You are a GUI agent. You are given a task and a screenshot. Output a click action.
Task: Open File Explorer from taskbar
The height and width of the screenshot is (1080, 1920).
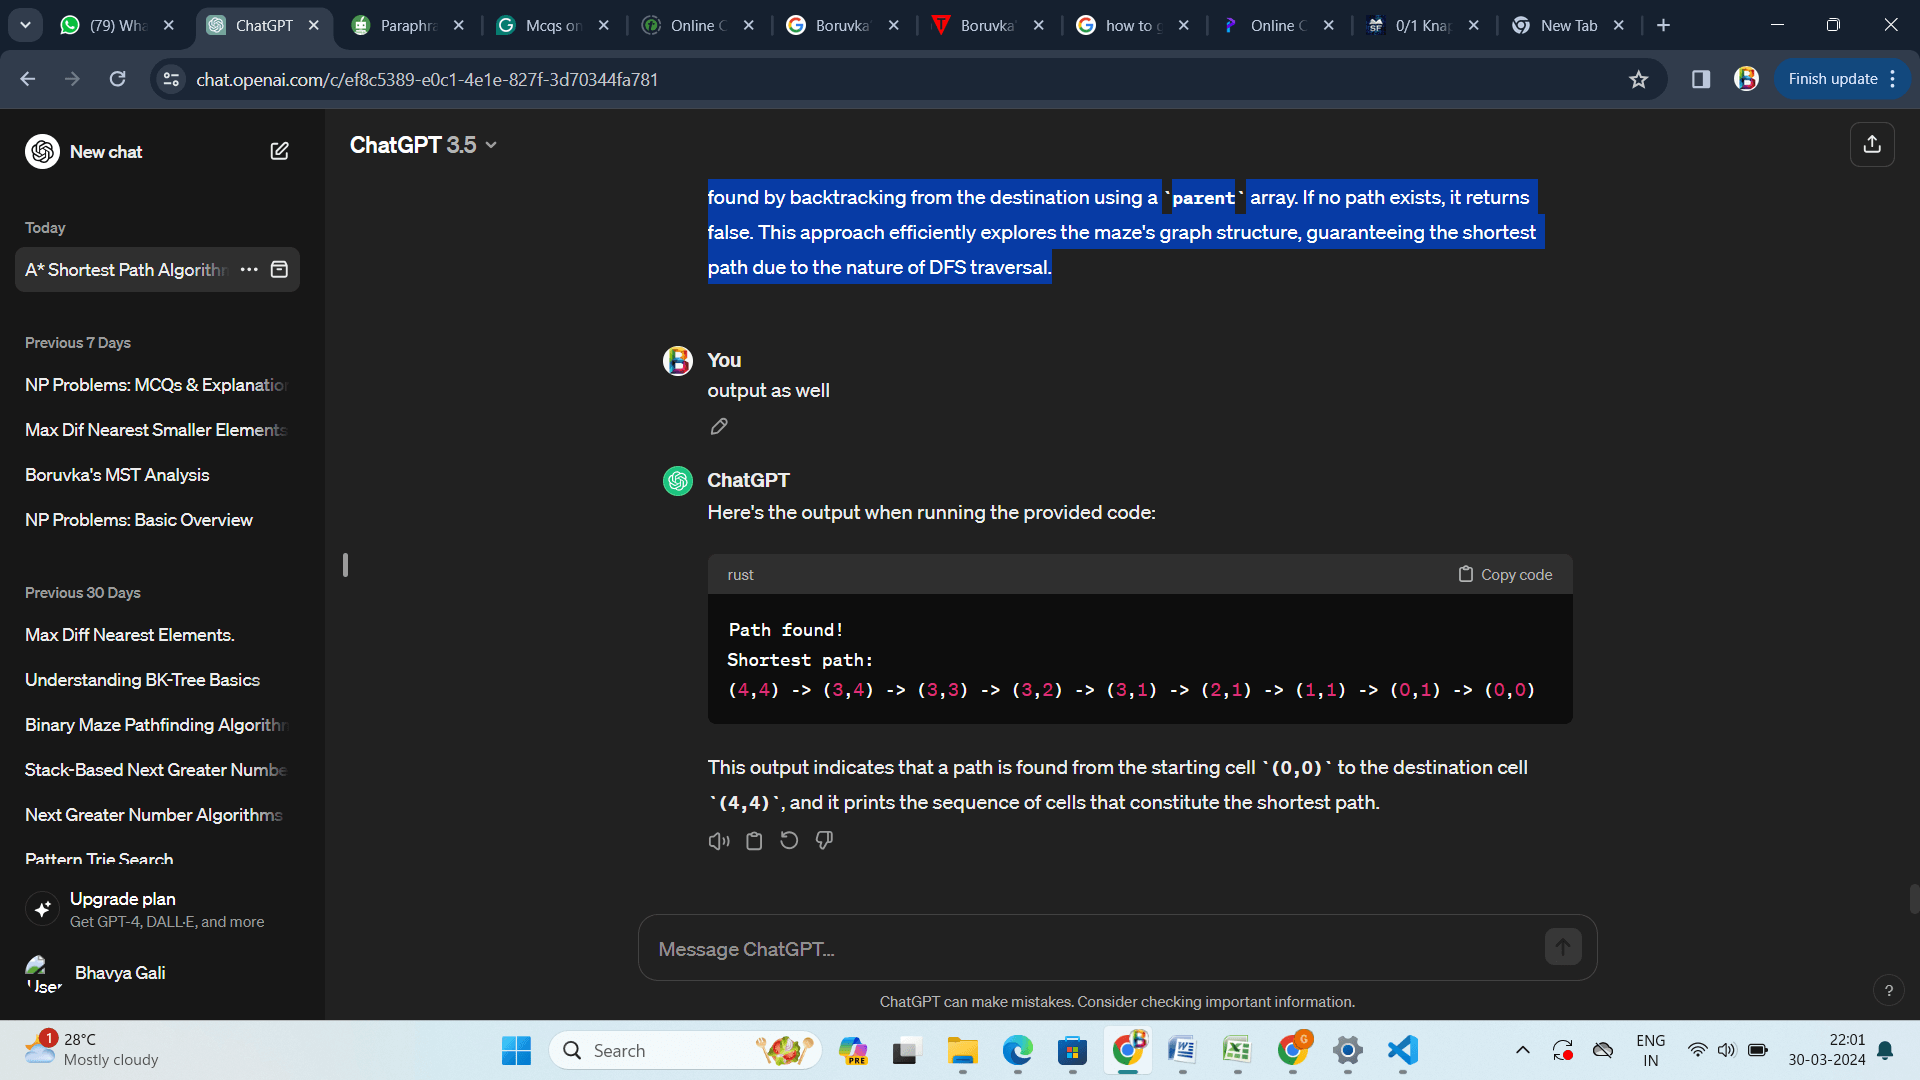(962, 1050)
